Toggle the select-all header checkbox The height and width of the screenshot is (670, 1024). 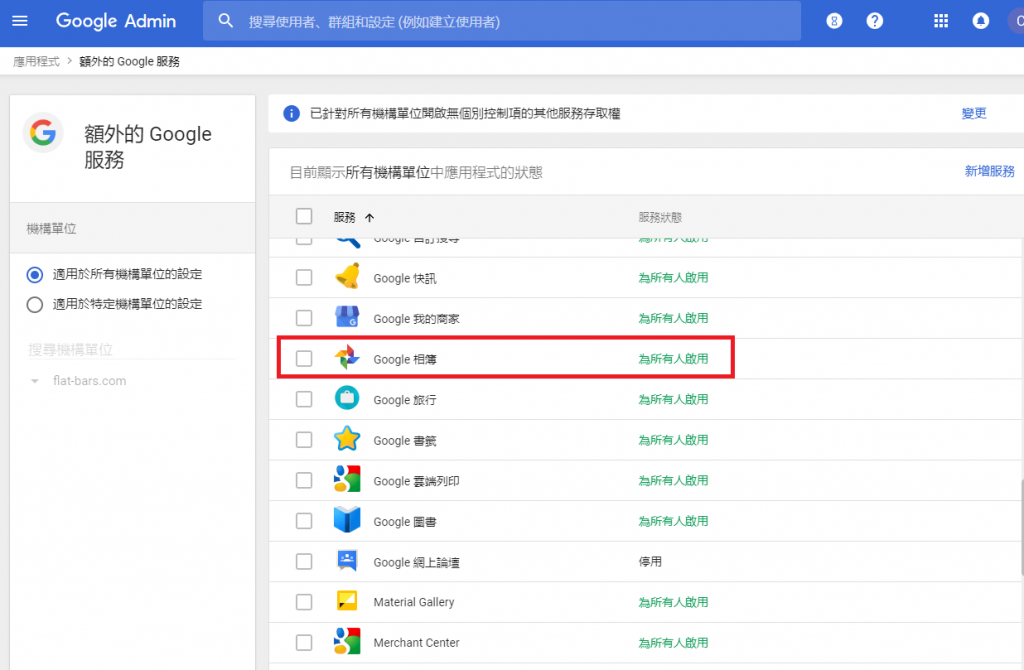(304, 216)
